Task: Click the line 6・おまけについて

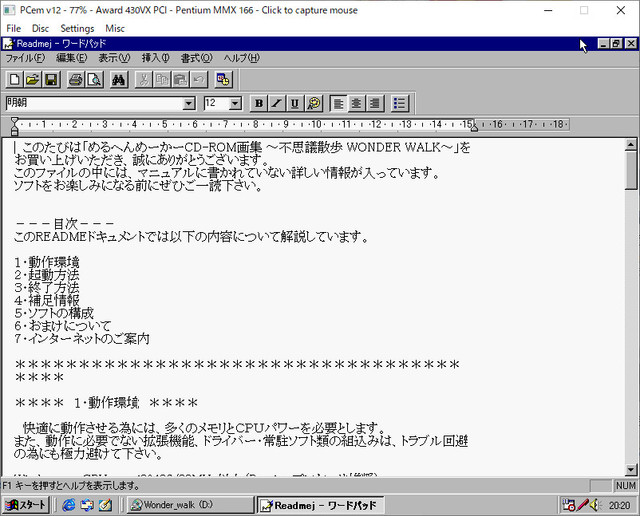Action: click(x=62, y=326)
